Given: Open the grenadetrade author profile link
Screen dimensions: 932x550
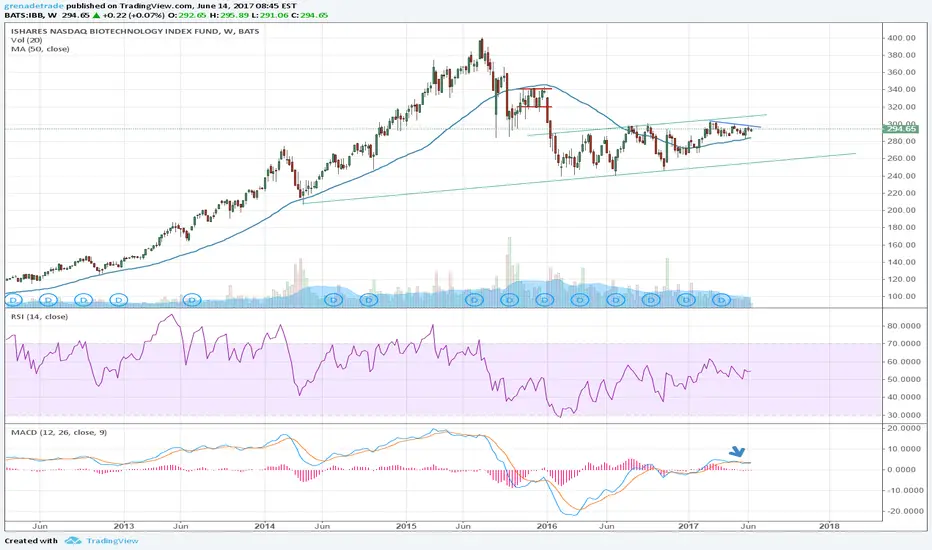Looking at the screenshot, I should click(x=34, y=6).
